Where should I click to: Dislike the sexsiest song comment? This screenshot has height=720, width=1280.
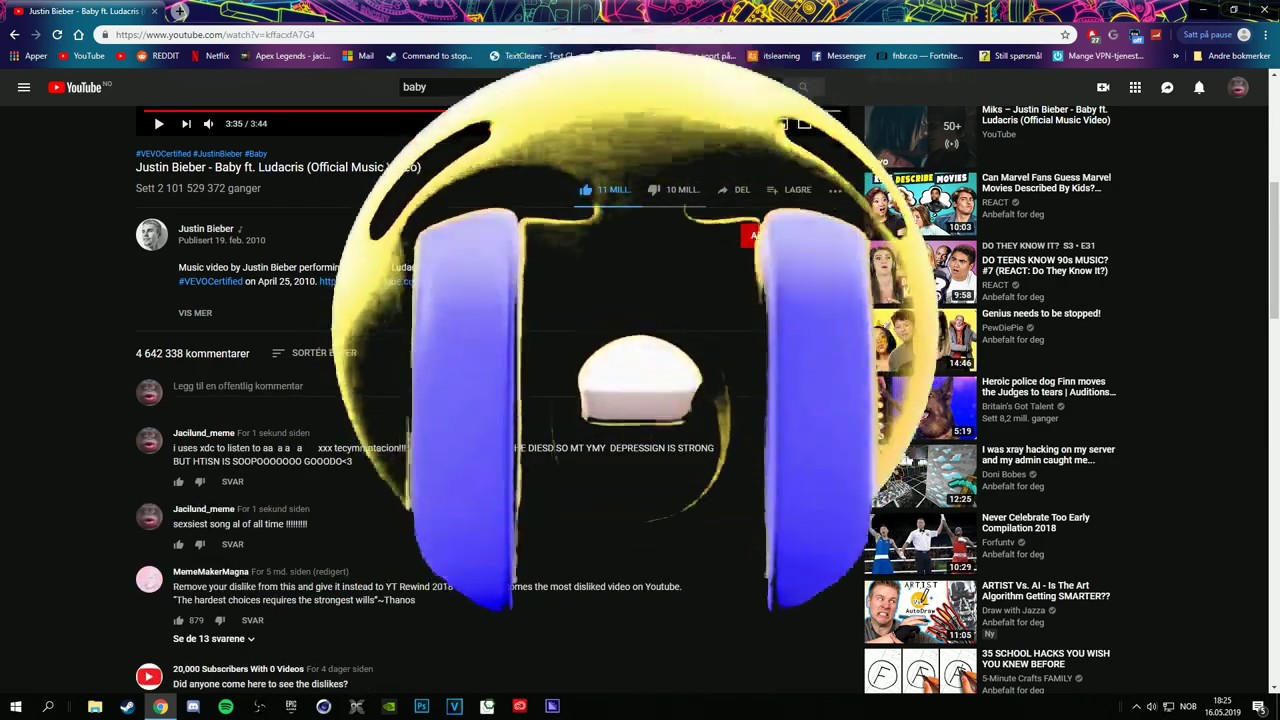[200, 545]
